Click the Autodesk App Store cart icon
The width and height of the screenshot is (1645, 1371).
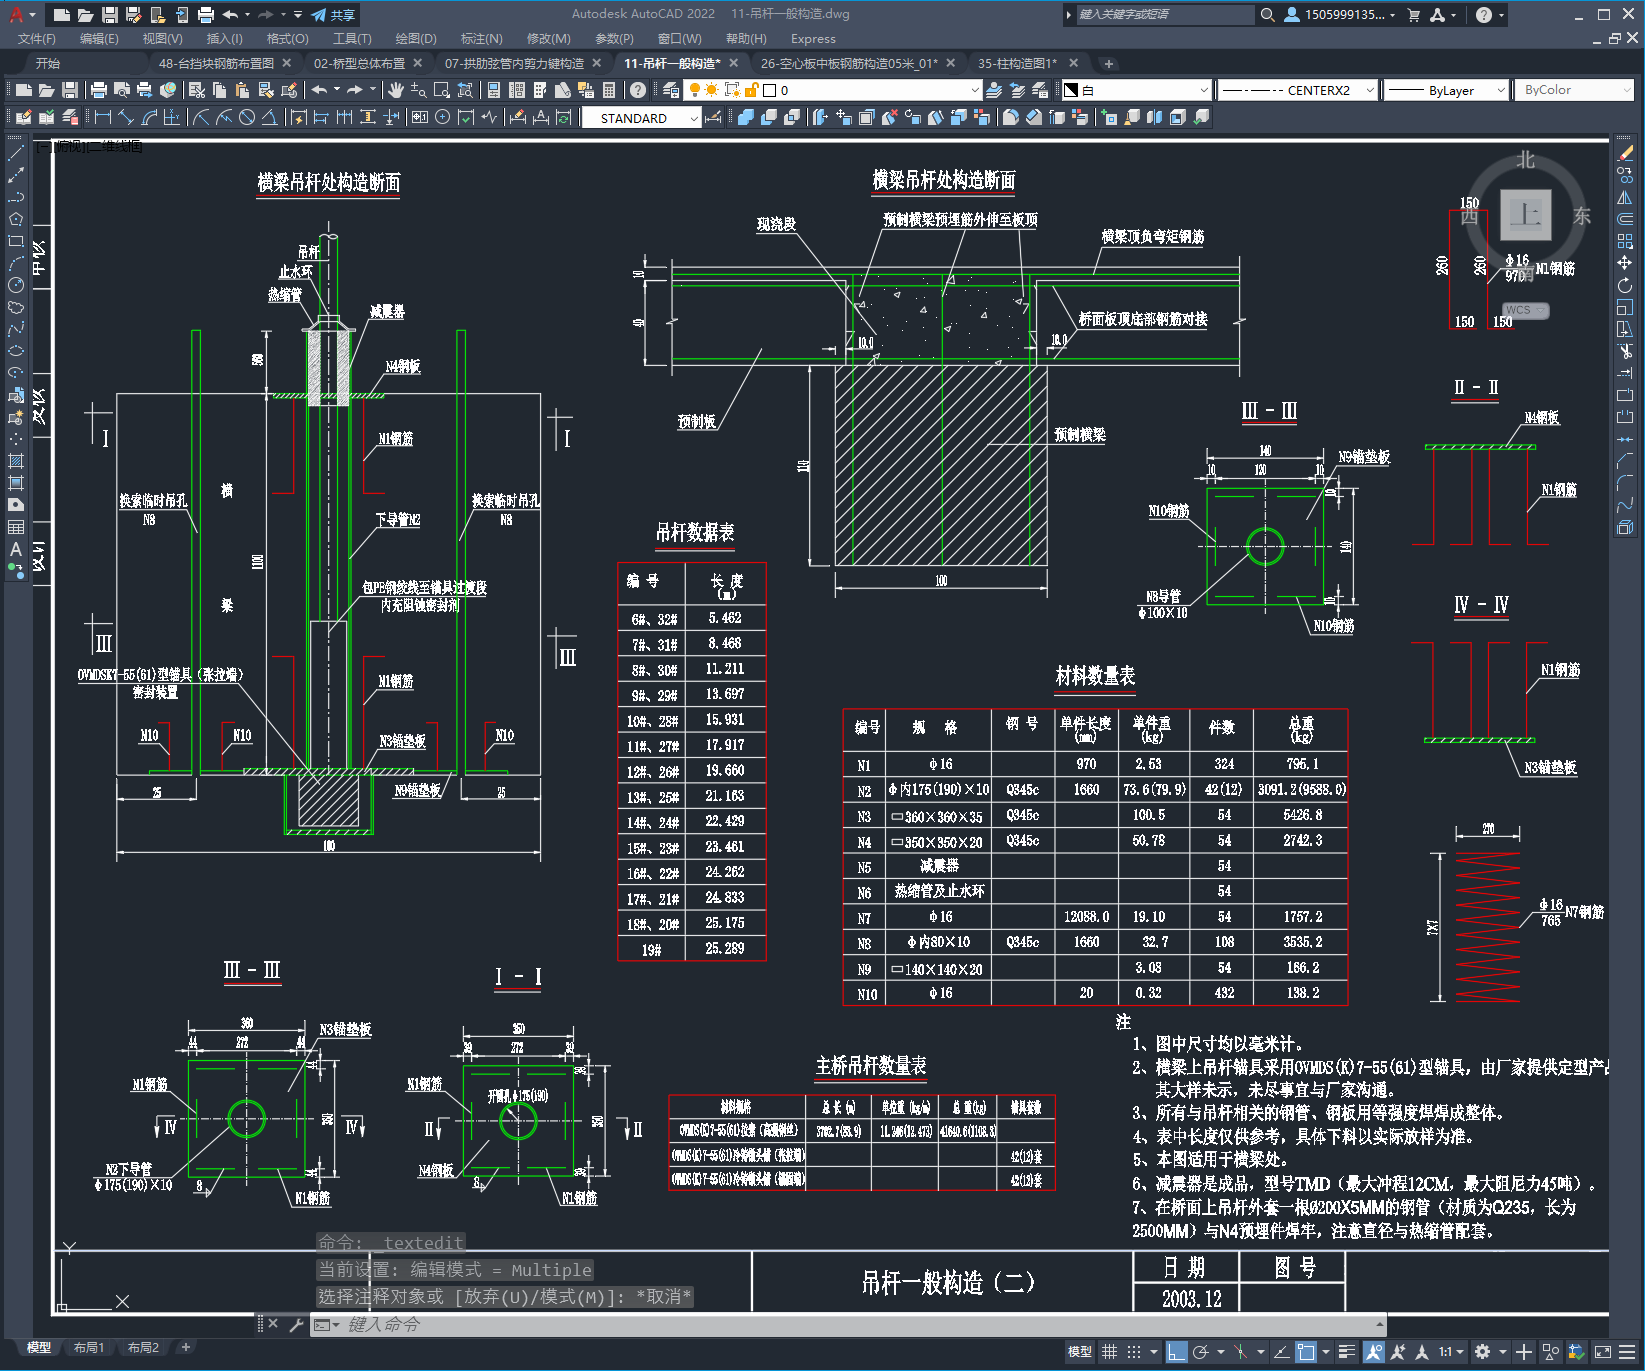coord(1414,15)
